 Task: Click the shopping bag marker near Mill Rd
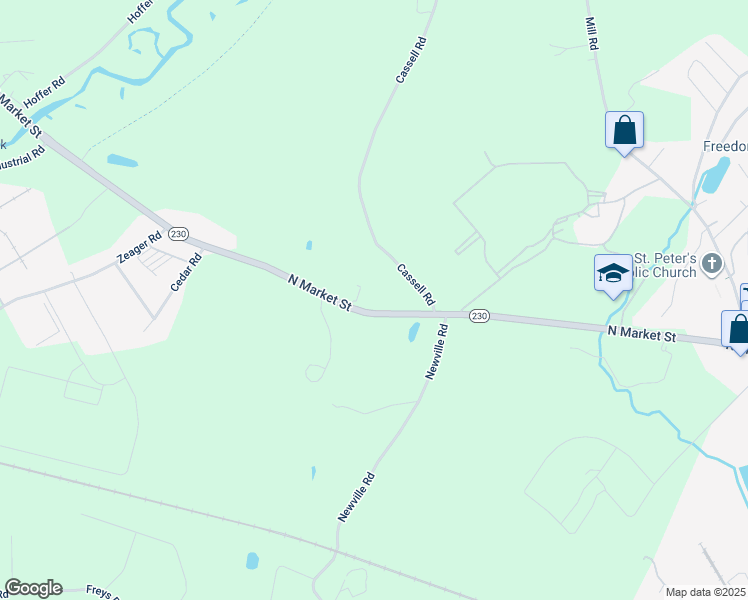(624, 131)
